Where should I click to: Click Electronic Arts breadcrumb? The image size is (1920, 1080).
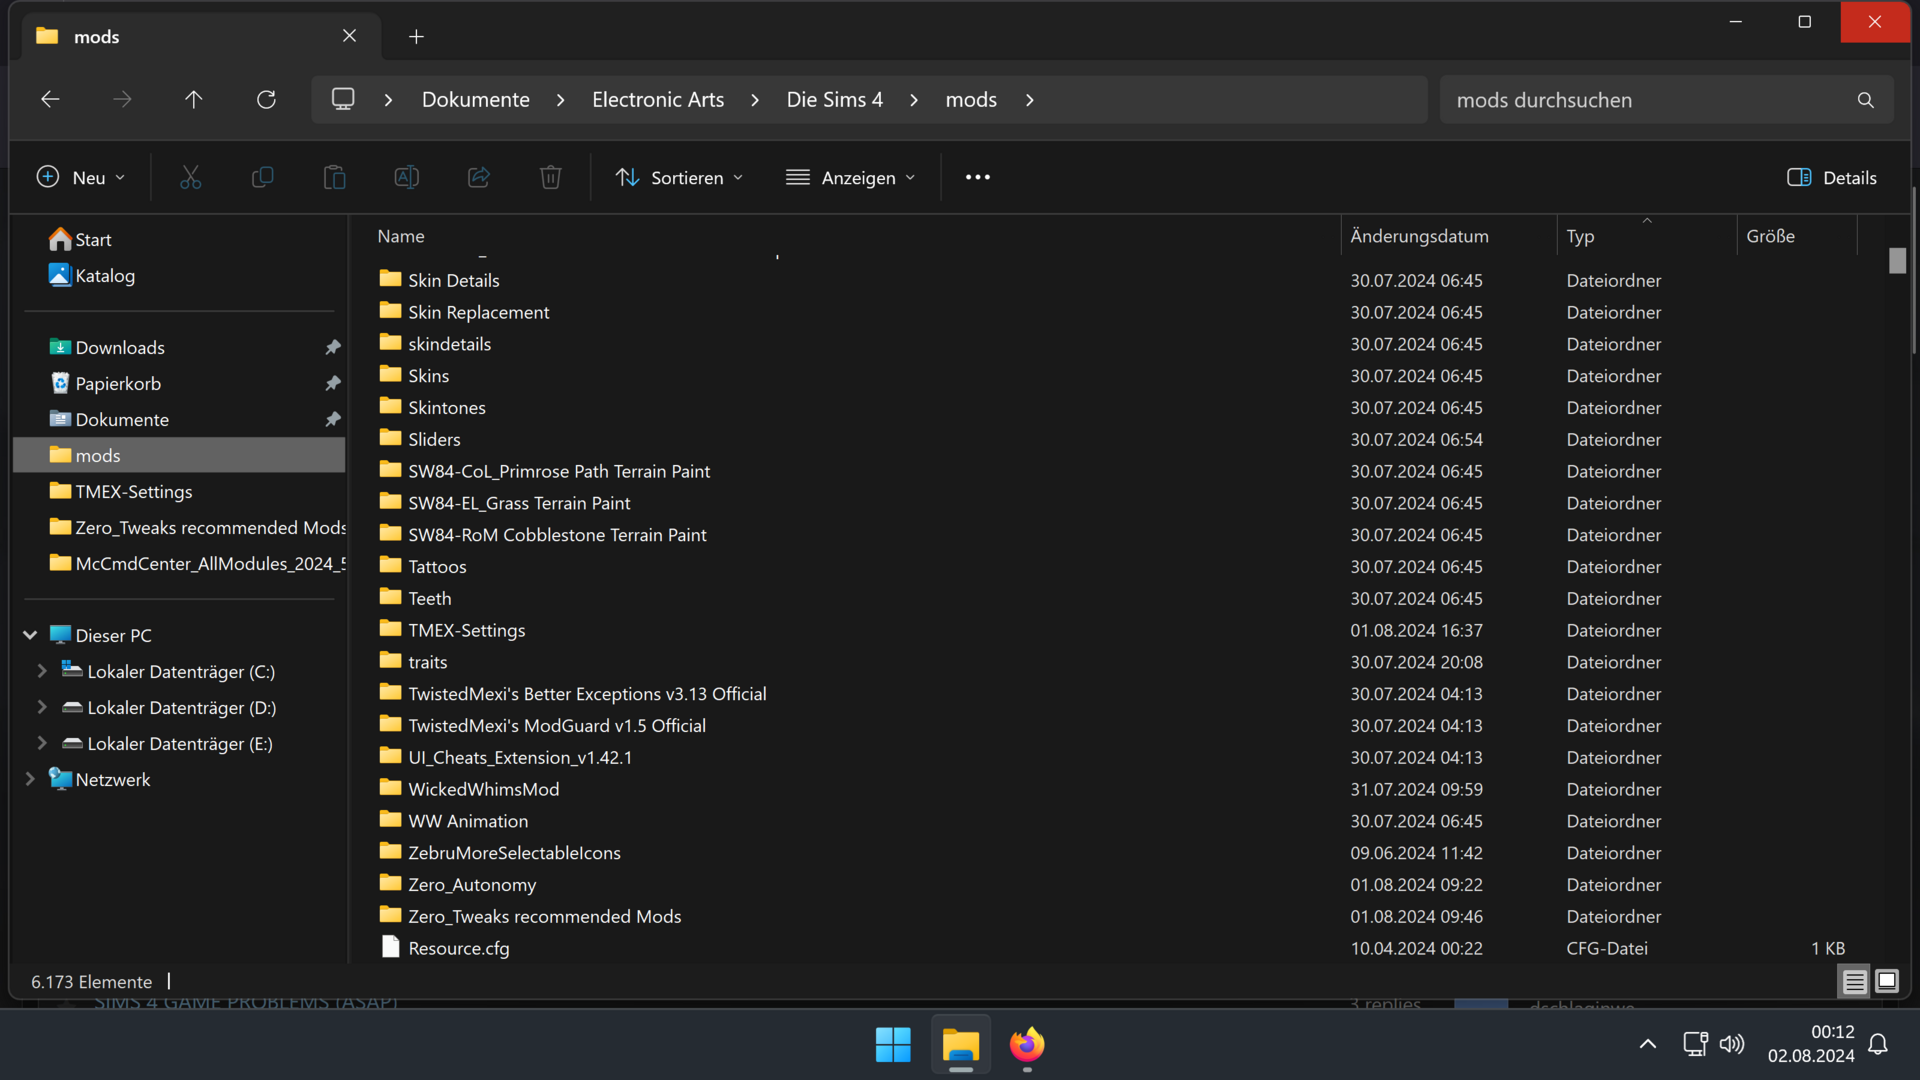click(x=658, y=100)
